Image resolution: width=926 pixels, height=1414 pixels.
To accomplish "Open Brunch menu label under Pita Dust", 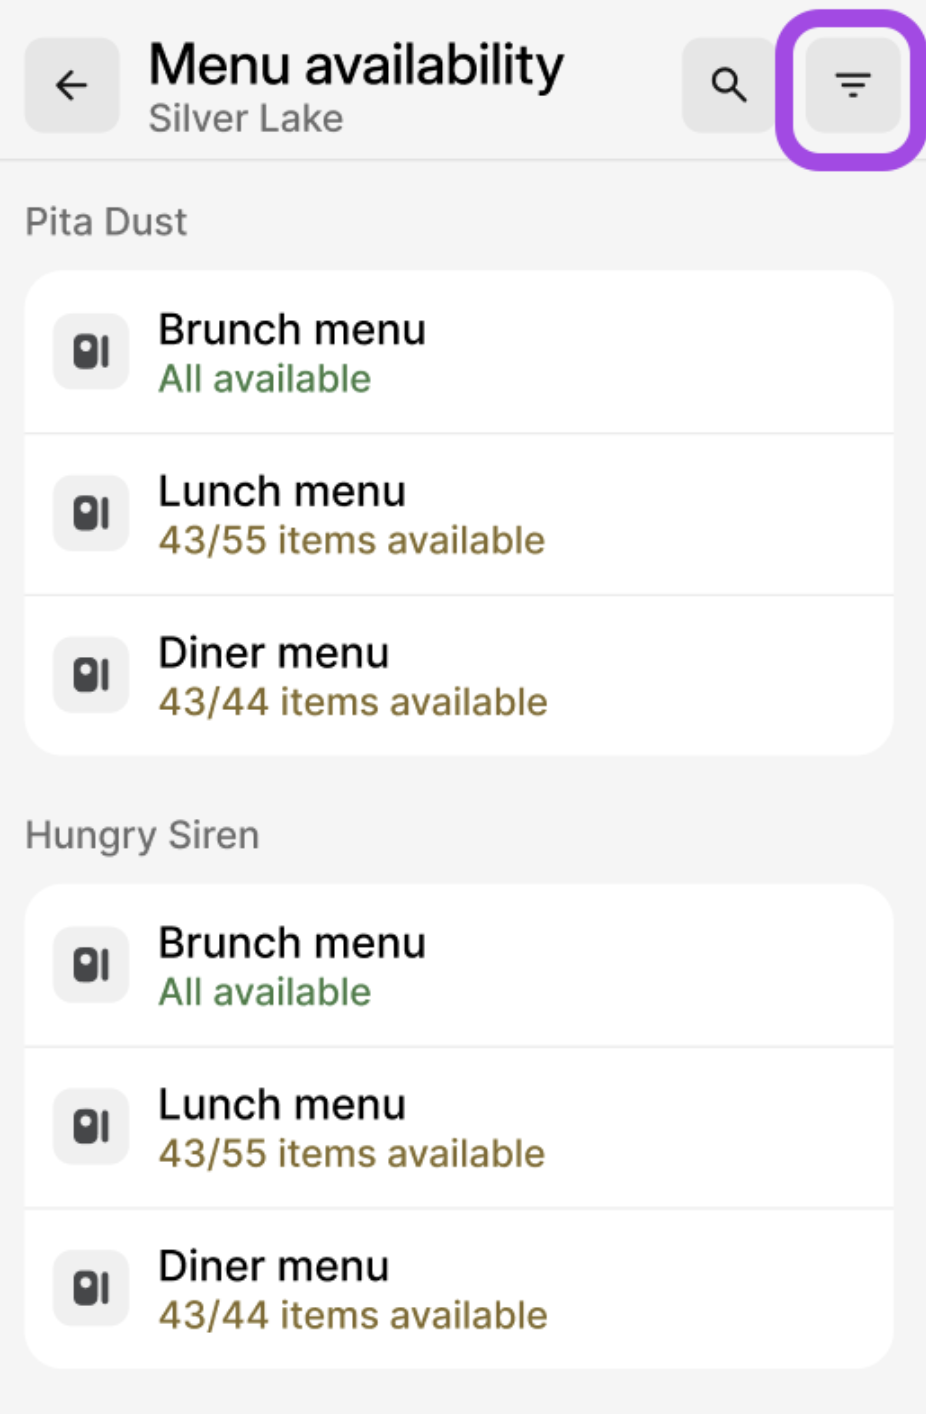I will [292, 330].
